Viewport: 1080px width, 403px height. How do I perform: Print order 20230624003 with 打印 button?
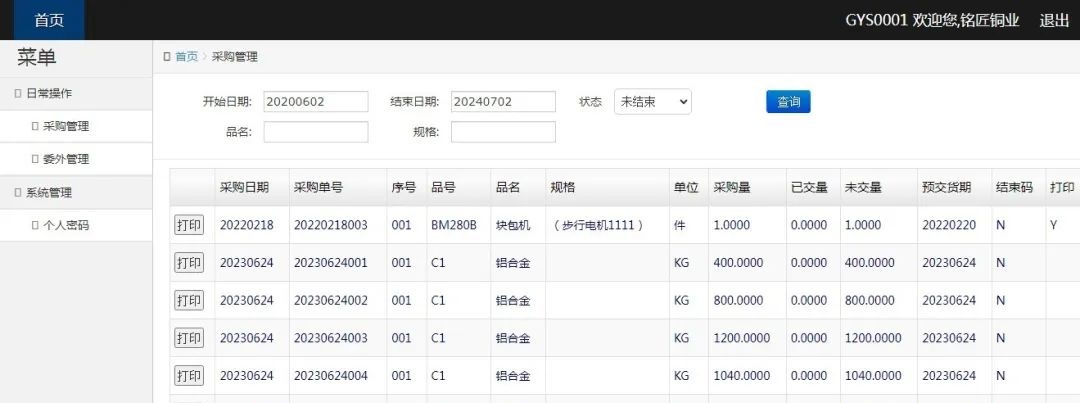click(189, 338)
